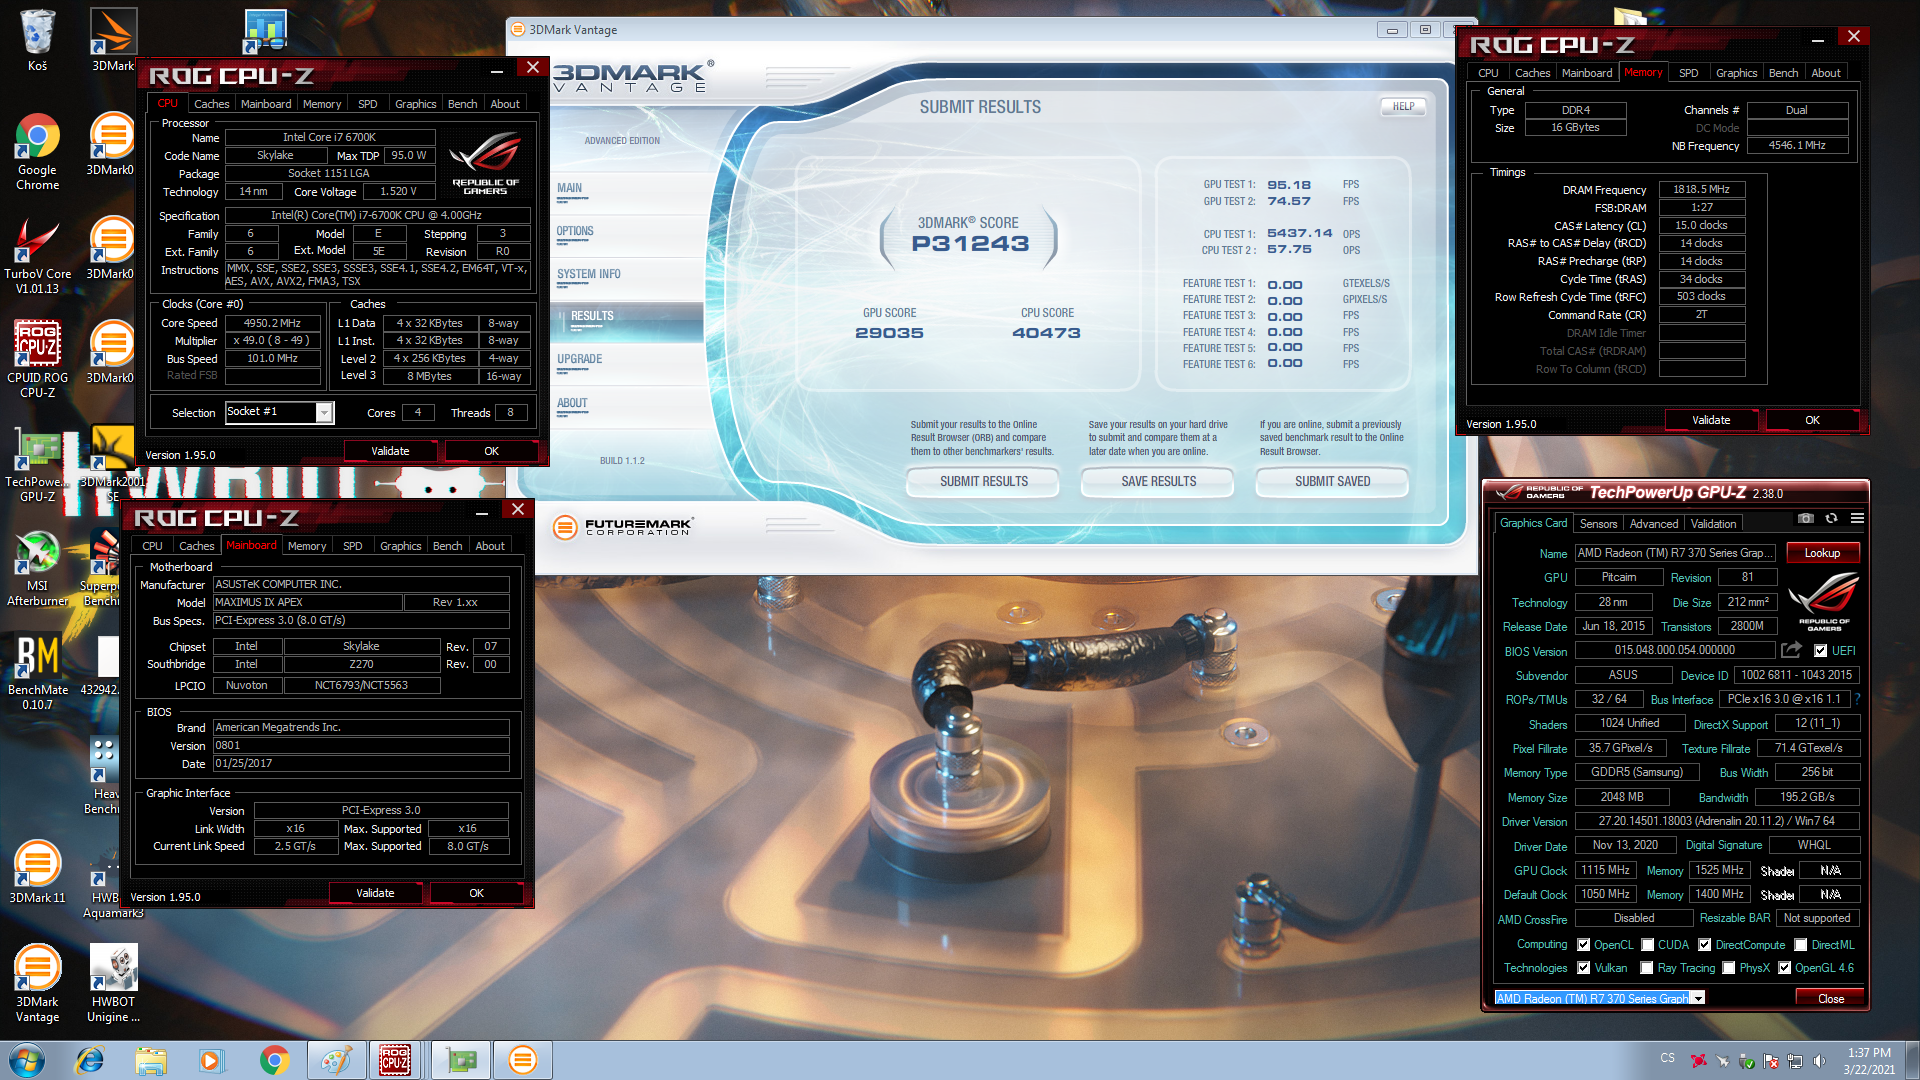Open the TurboV Core desktop icon
Screen dimensions: 1920x1080
click(37, 256)
